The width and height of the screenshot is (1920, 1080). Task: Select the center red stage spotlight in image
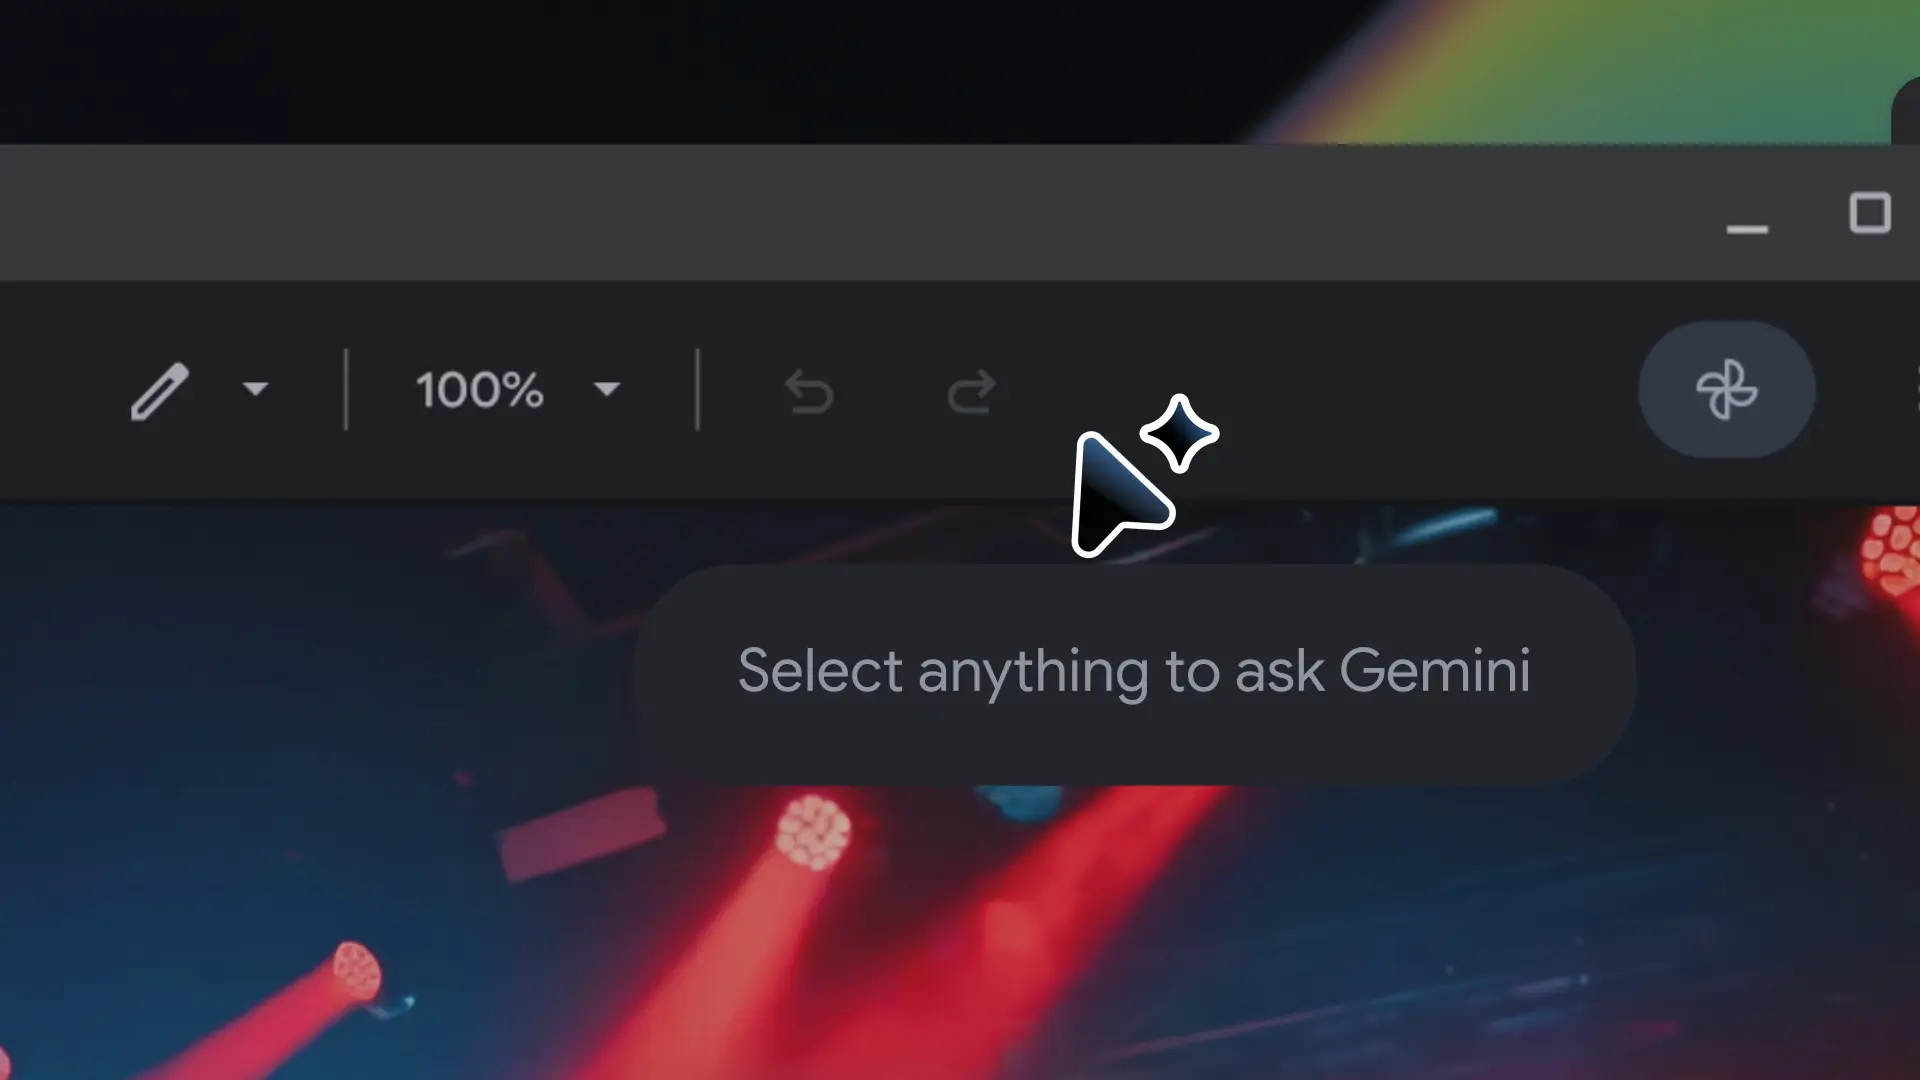pos(813,832)
